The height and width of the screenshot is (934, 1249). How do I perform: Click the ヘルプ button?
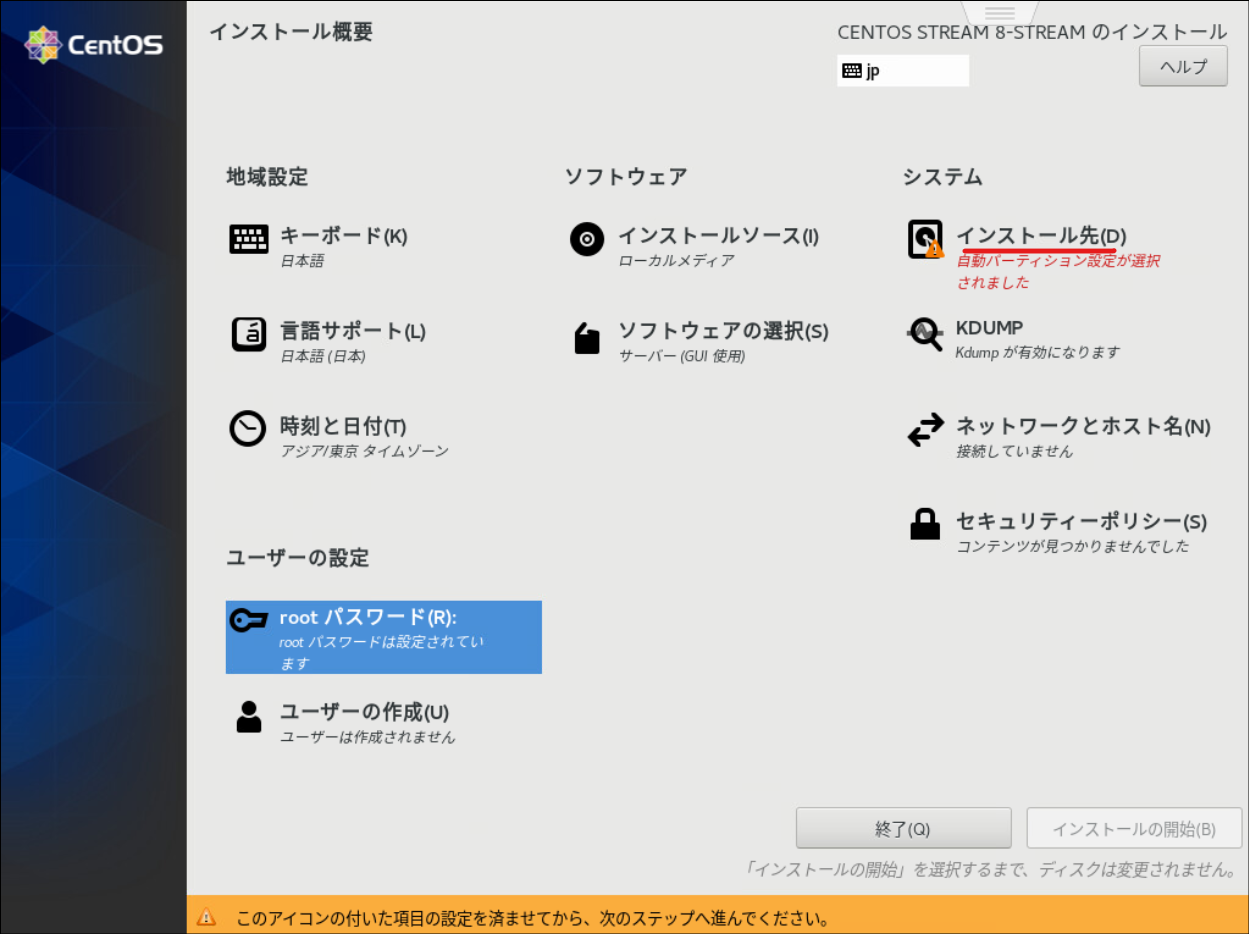pyautogui.click(x=1183, y=66)
